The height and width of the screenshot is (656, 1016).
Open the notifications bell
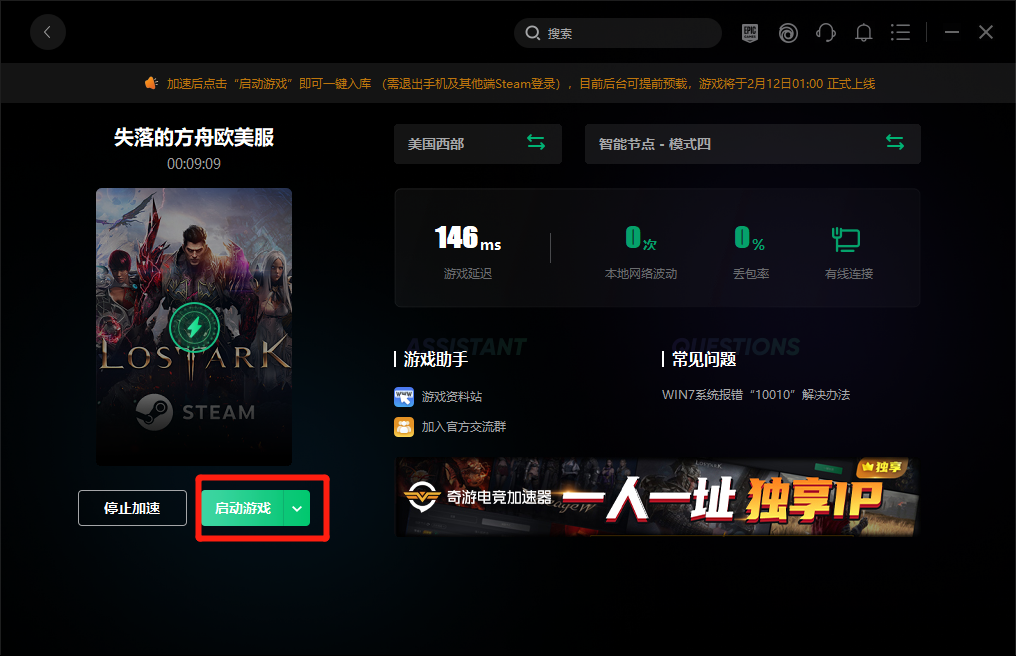863,32
